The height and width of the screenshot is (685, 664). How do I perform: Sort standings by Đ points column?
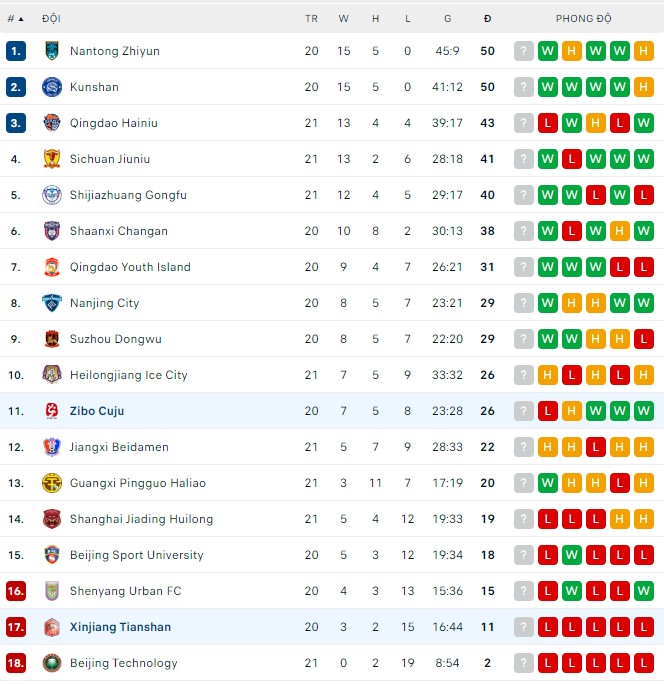click(487, 18)
